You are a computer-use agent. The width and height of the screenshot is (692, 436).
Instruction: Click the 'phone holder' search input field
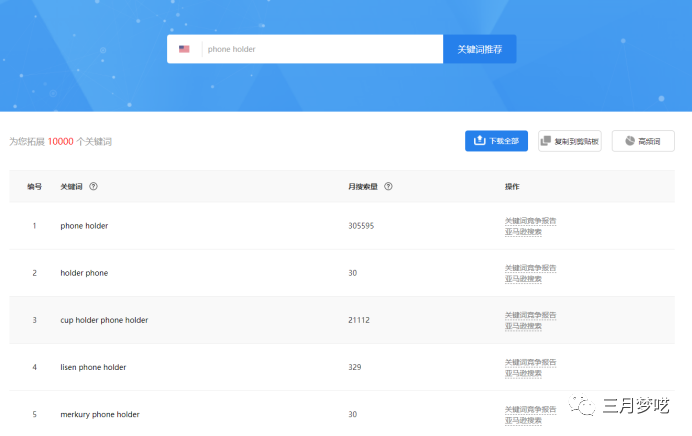point(320,49)
